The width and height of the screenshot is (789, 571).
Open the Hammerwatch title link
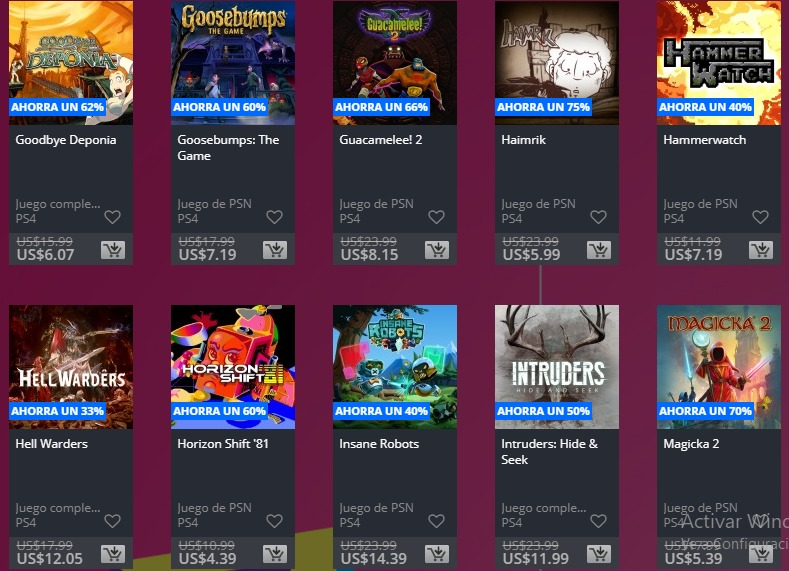tap(704, 140)
